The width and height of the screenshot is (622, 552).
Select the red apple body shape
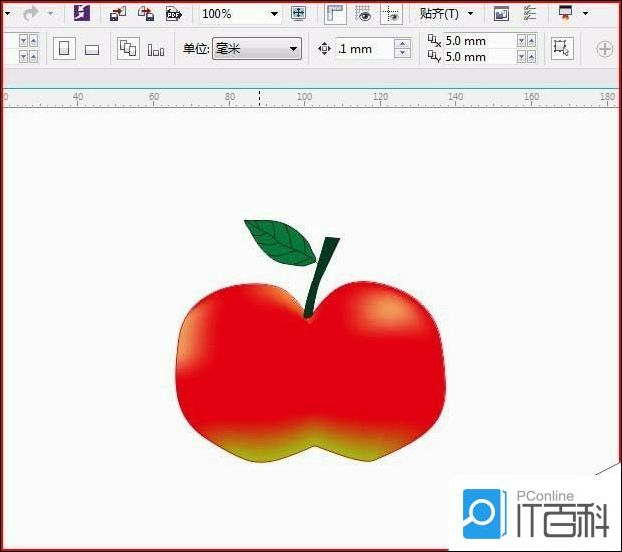[311, 371]
